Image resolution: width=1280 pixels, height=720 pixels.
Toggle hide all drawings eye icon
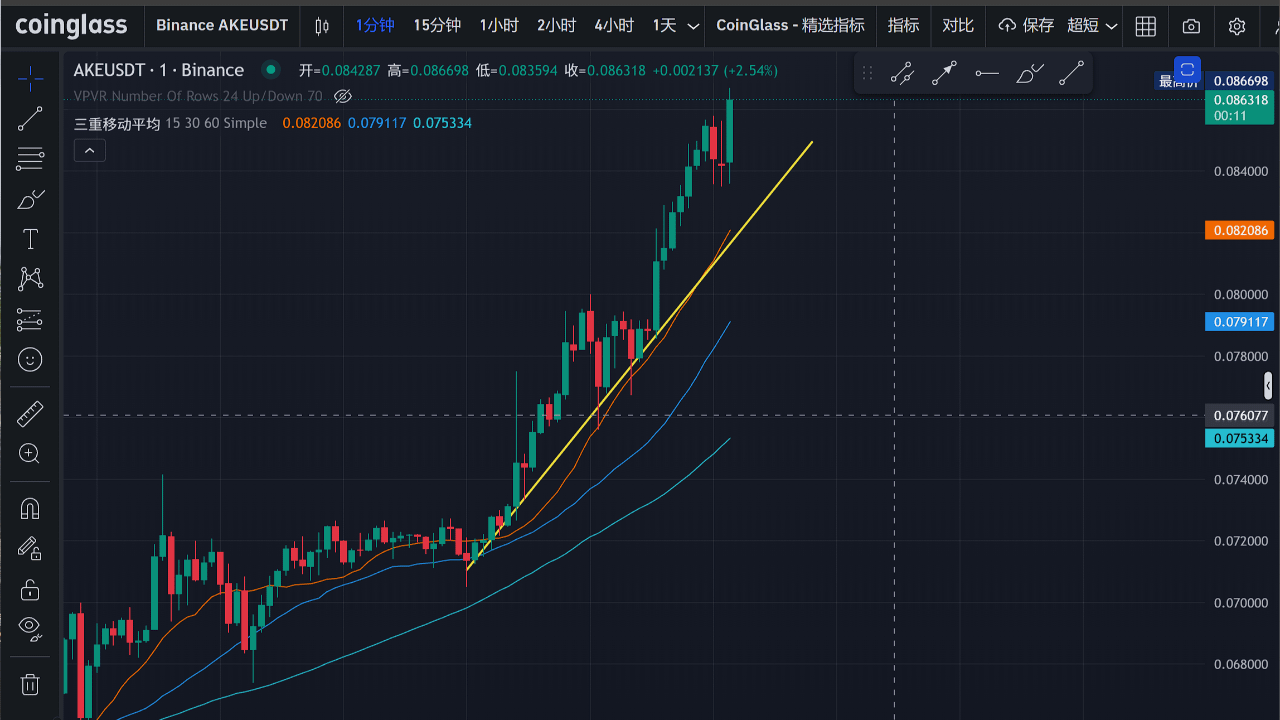point(30,629)
